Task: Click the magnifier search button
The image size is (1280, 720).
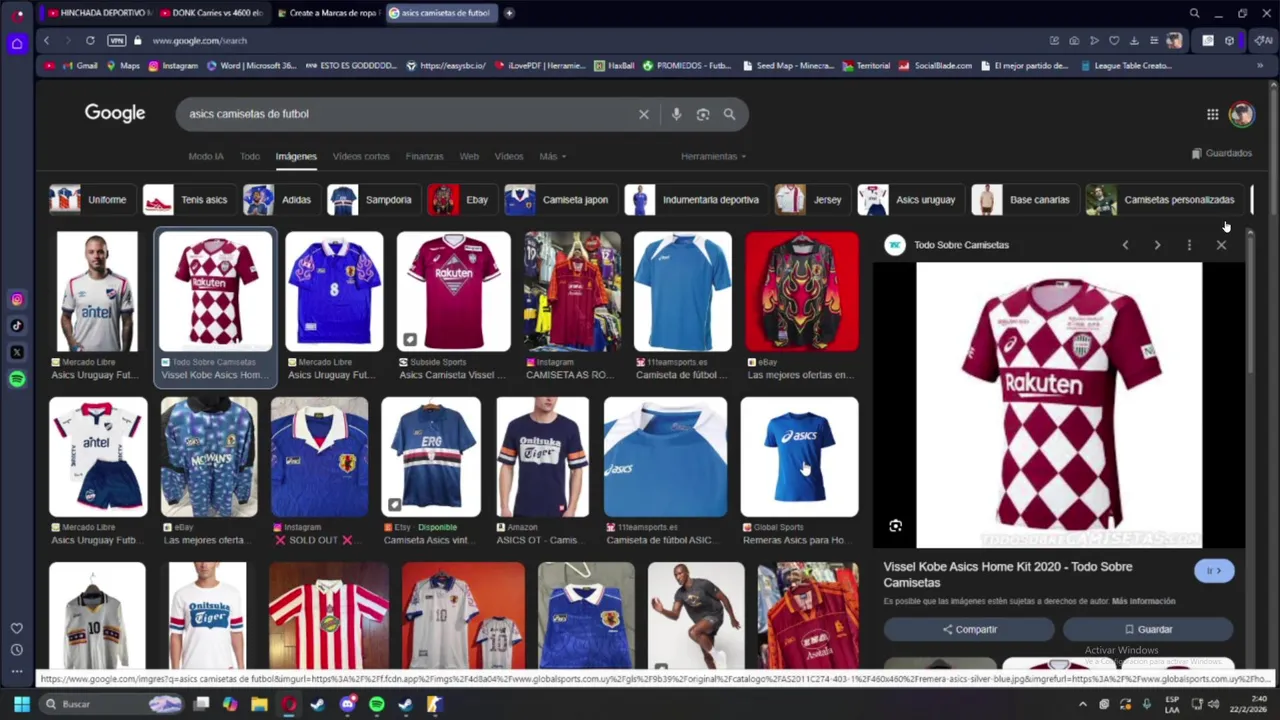Action: click(729, 114)
